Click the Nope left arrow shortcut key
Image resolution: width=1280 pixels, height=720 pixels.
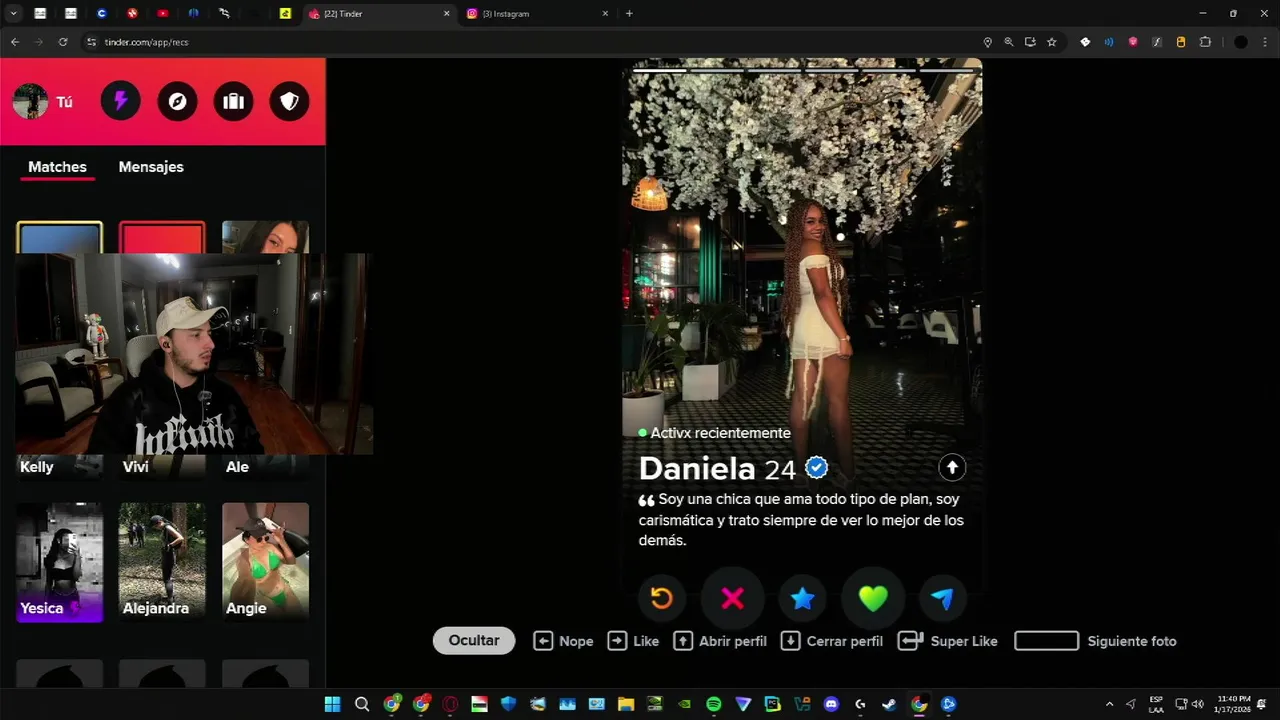[543, 641]
